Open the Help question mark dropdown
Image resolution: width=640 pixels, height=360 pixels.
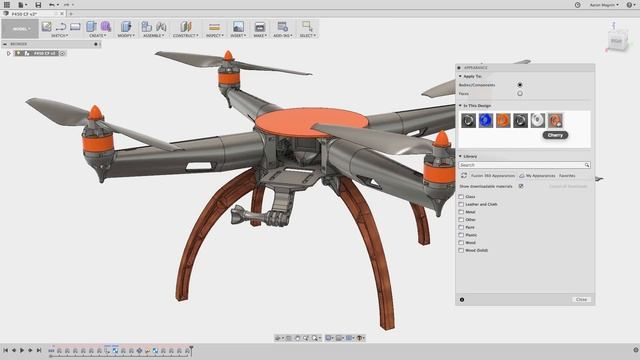(x=631, y=5)
